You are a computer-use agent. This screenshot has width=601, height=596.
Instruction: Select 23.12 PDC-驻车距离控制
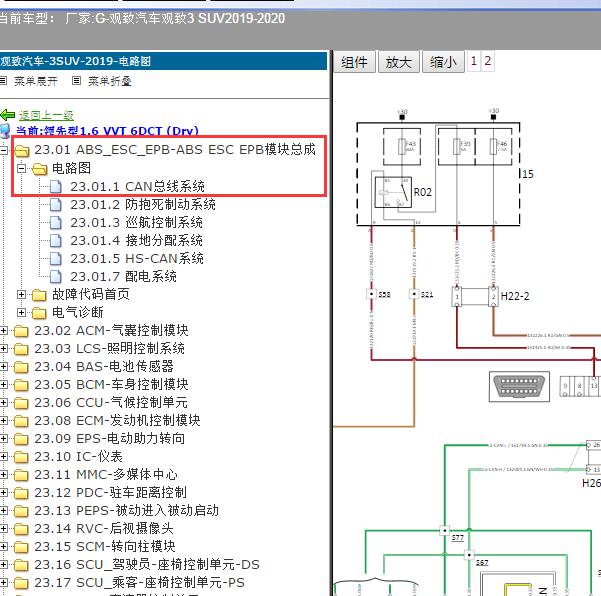110,493
